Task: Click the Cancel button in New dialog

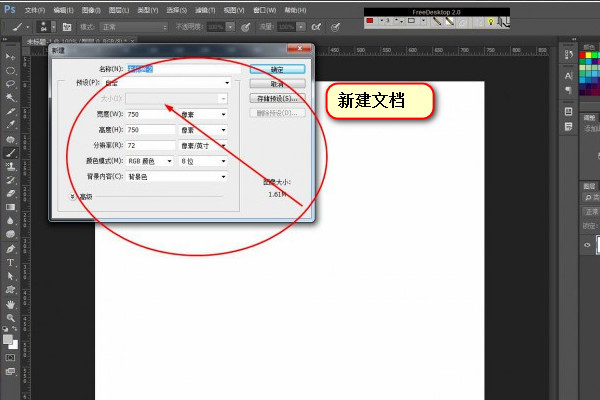Action: point(277,84)
